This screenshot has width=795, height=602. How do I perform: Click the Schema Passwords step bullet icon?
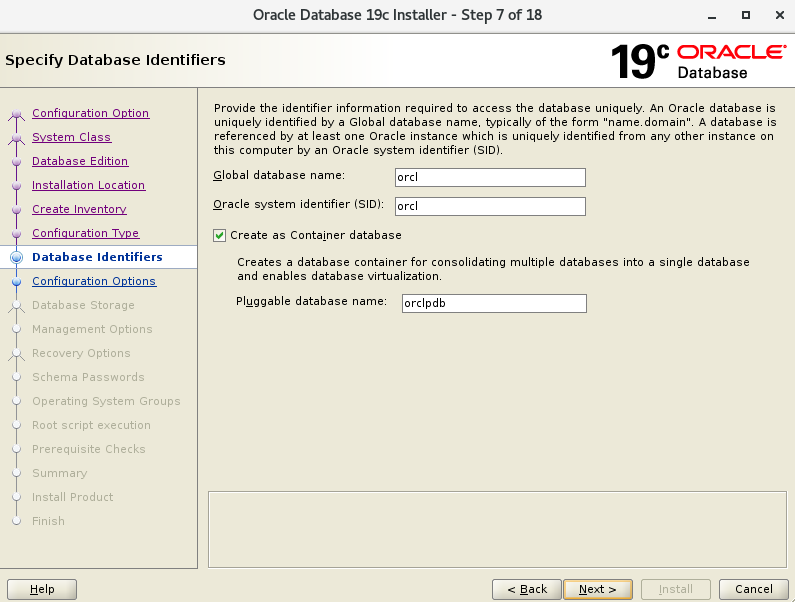point(17,377)
